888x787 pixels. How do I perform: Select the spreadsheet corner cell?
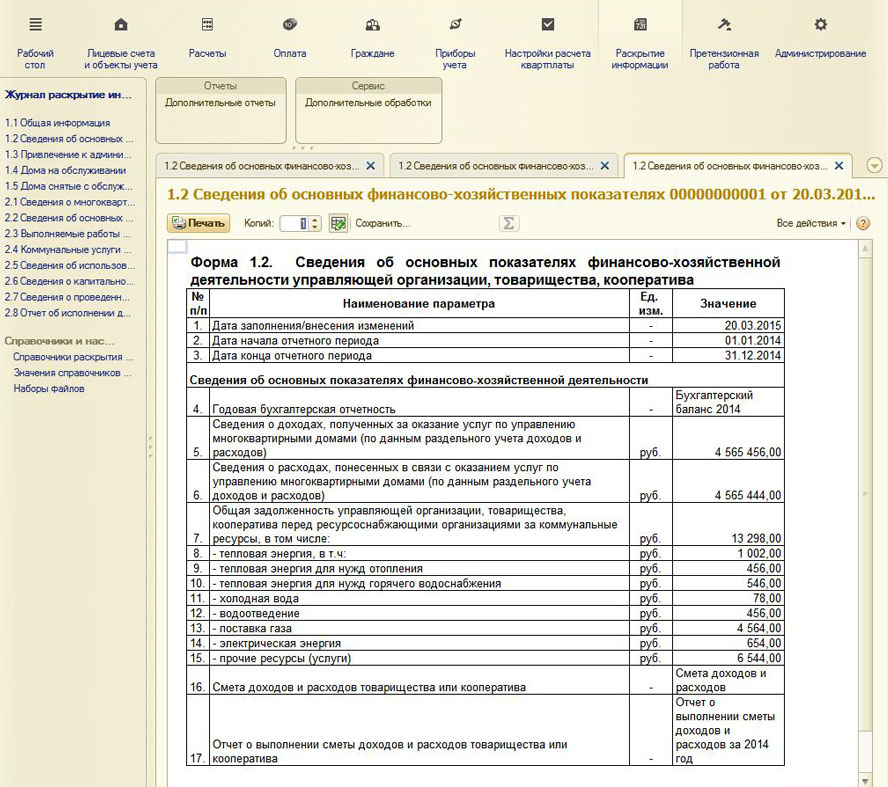coord(177,246)
